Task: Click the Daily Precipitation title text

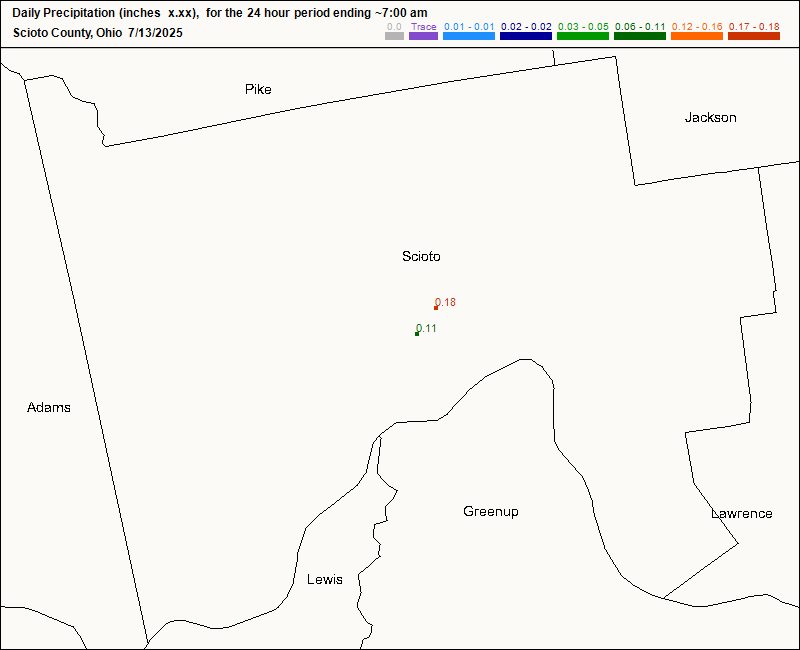Action: (220, 13)
